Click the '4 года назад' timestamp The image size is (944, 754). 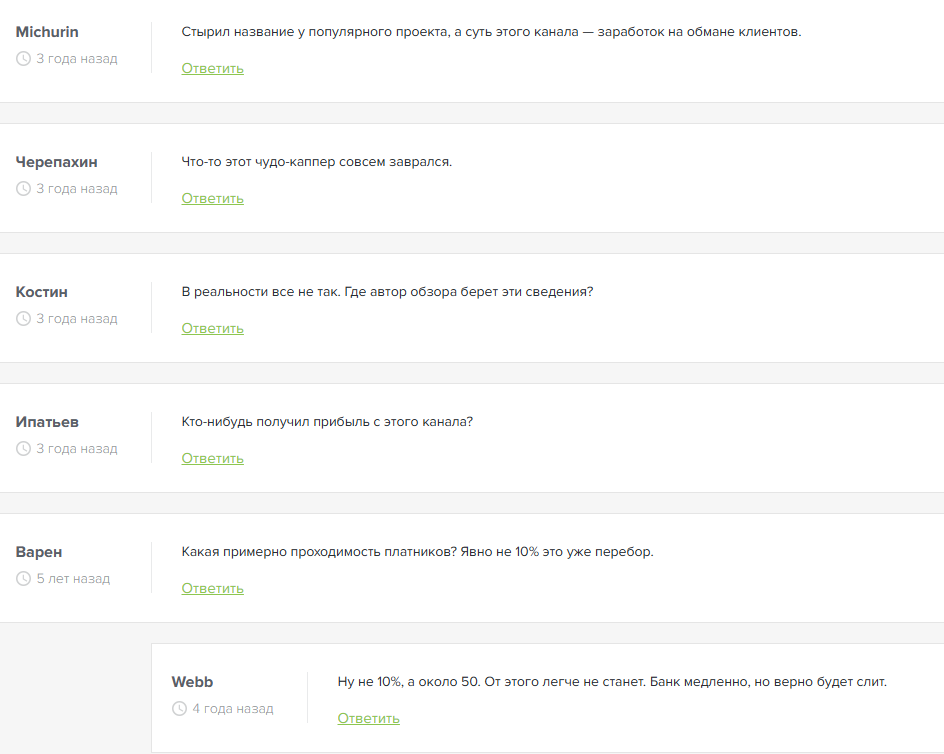(x=232, y=709)
